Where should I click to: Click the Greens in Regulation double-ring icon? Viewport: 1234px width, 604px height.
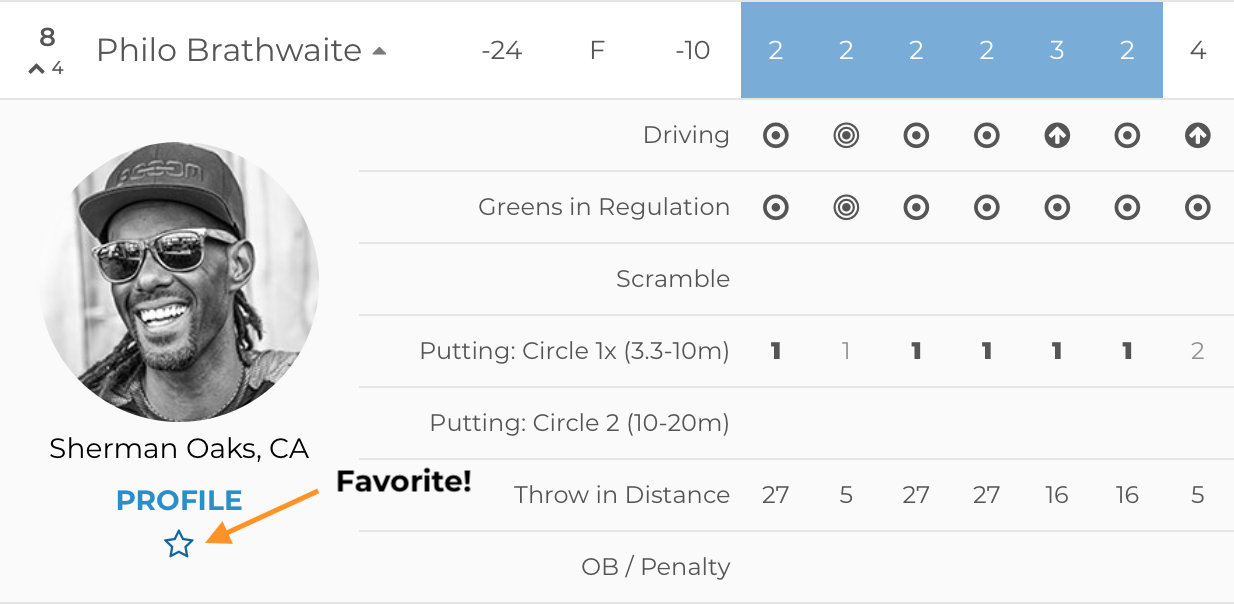pyautogui.click(x=846, y=207)
